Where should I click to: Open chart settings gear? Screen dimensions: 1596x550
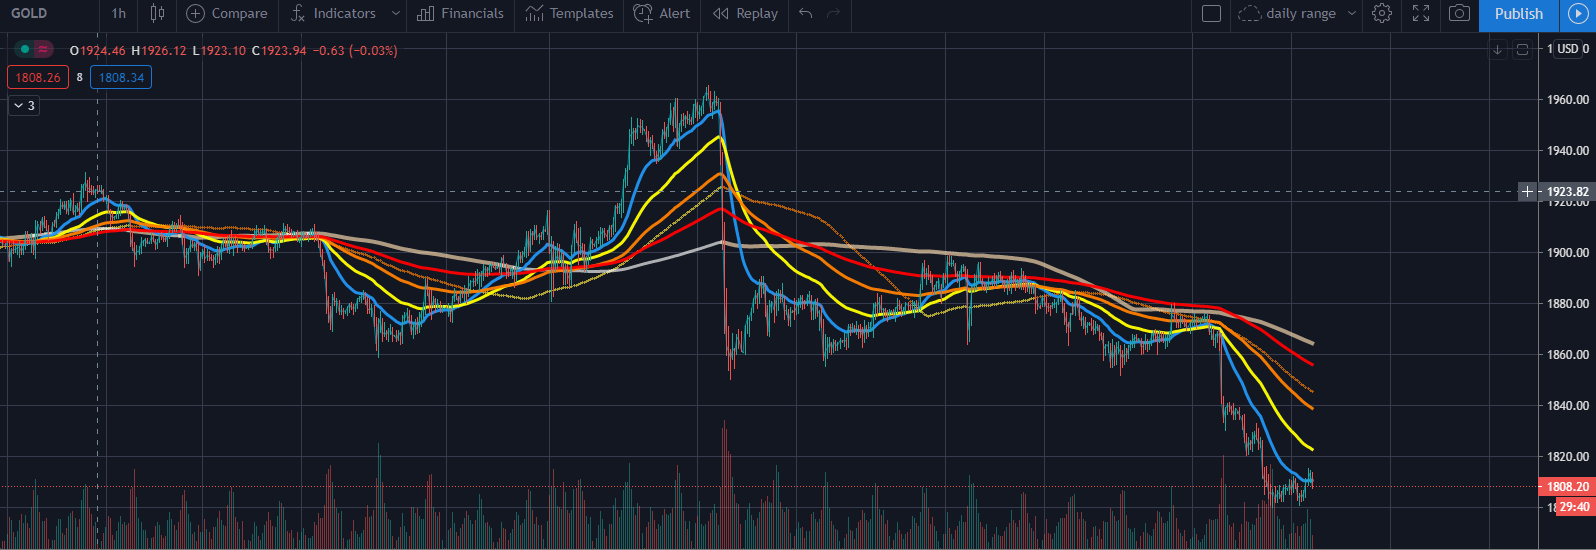(x=1382, y=14)
